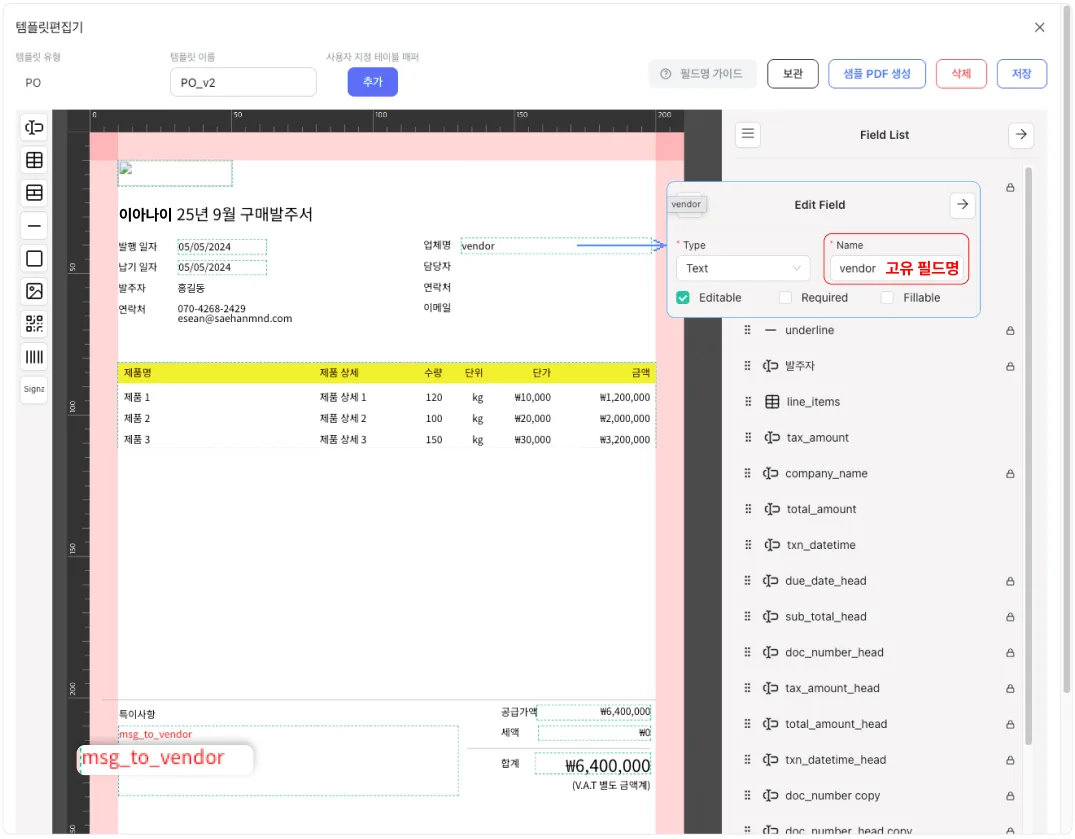The width and height of the screenshot is (1075, 839).
Task: Open the Type dropdown showing Text
Action: tap(743, 268)
